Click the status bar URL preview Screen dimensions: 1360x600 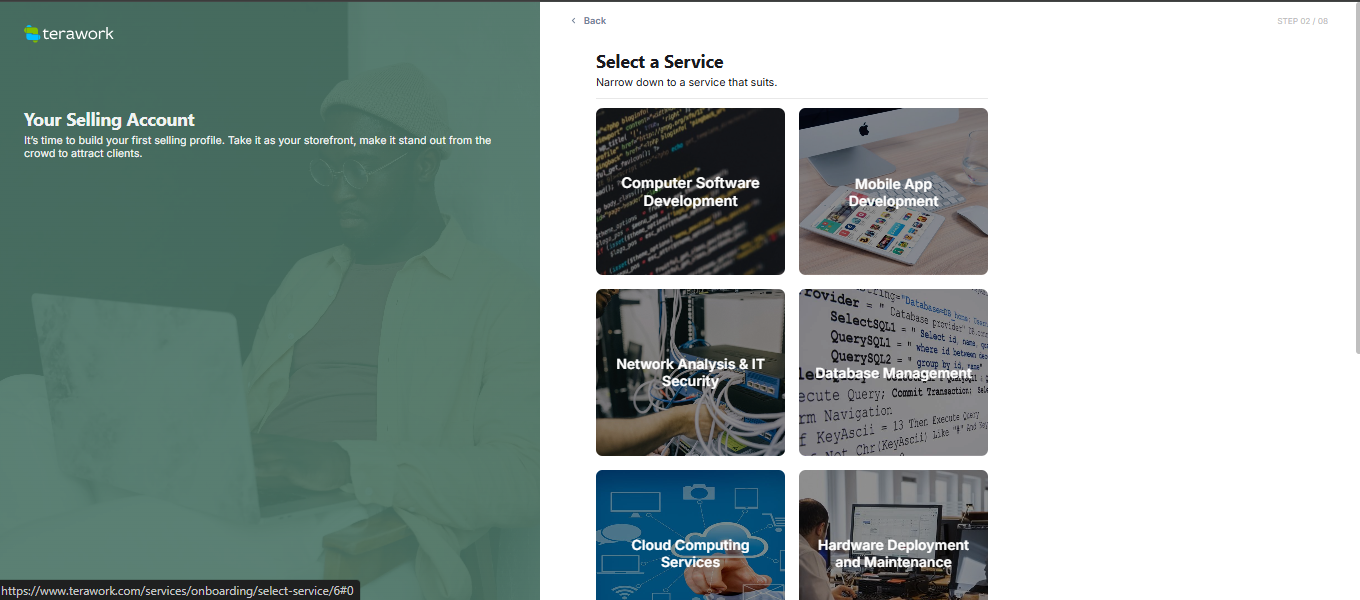click(x=179, y=591)
